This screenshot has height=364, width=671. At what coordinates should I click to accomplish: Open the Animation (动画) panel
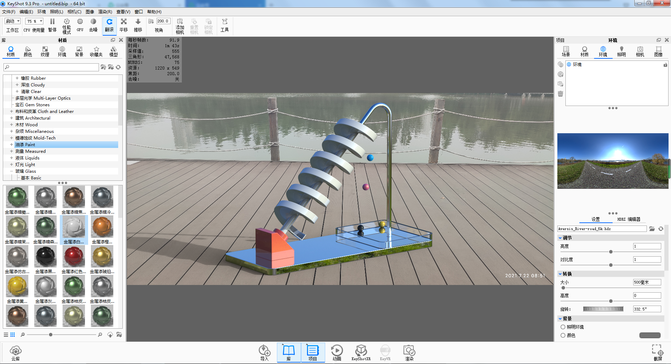pos(337,353)
